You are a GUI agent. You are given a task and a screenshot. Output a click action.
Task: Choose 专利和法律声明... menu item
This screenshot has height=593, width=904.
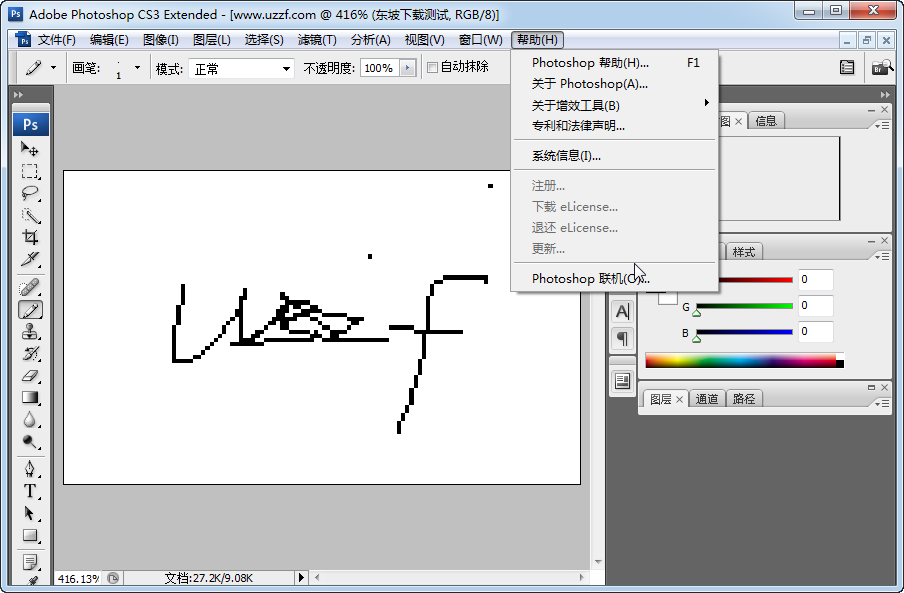tap(615, 126)
